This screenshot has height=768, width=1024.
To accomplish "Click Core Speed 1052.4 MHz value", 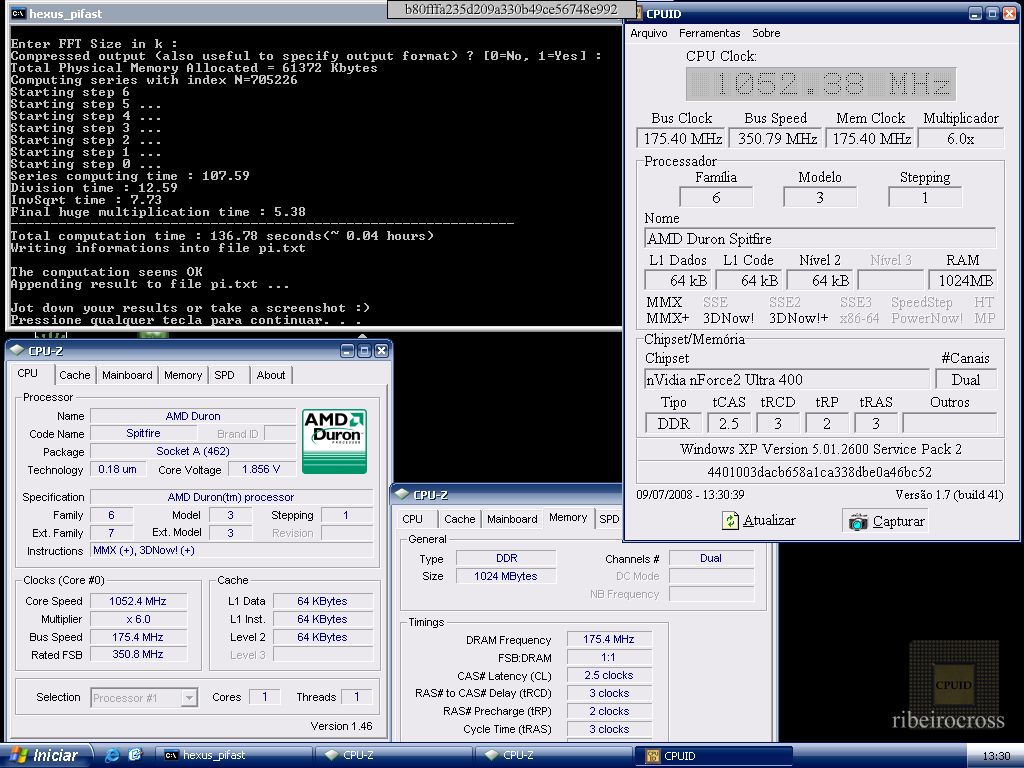I will (x=138, y=601).
